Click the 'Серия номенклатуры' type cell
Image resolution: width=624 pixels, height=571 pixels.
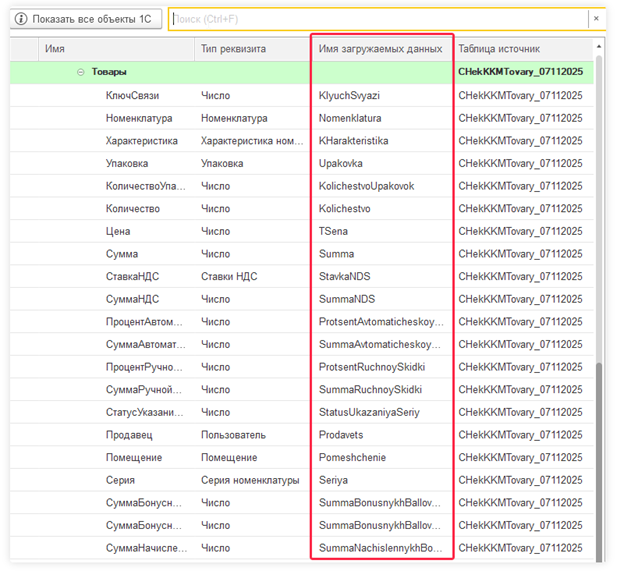(250, 480)
